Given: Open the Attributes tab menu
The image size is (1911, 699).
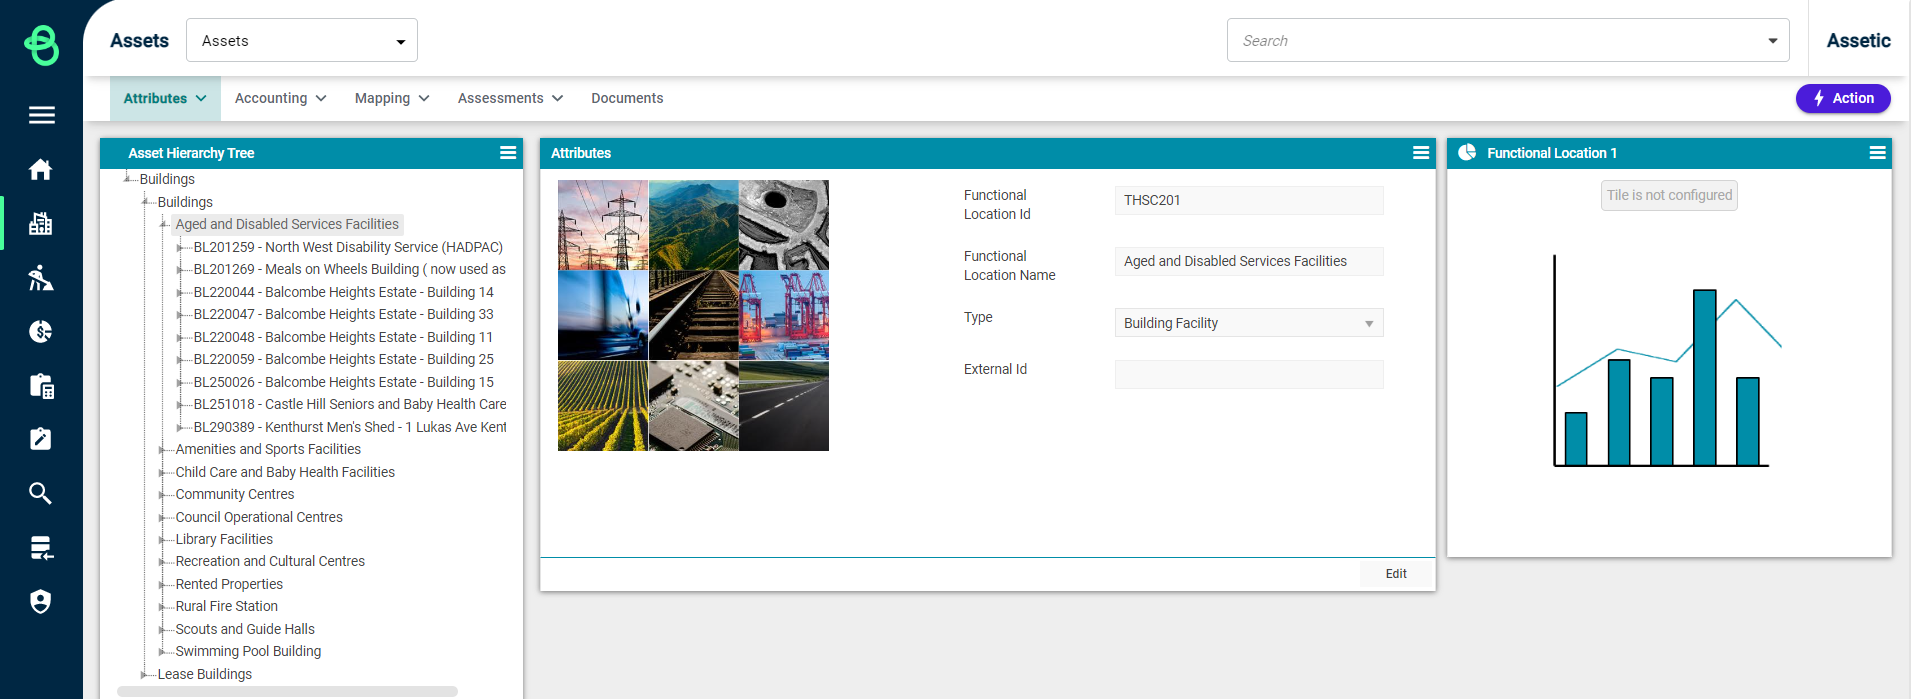Looking at the screenshot, I should 165,98.
